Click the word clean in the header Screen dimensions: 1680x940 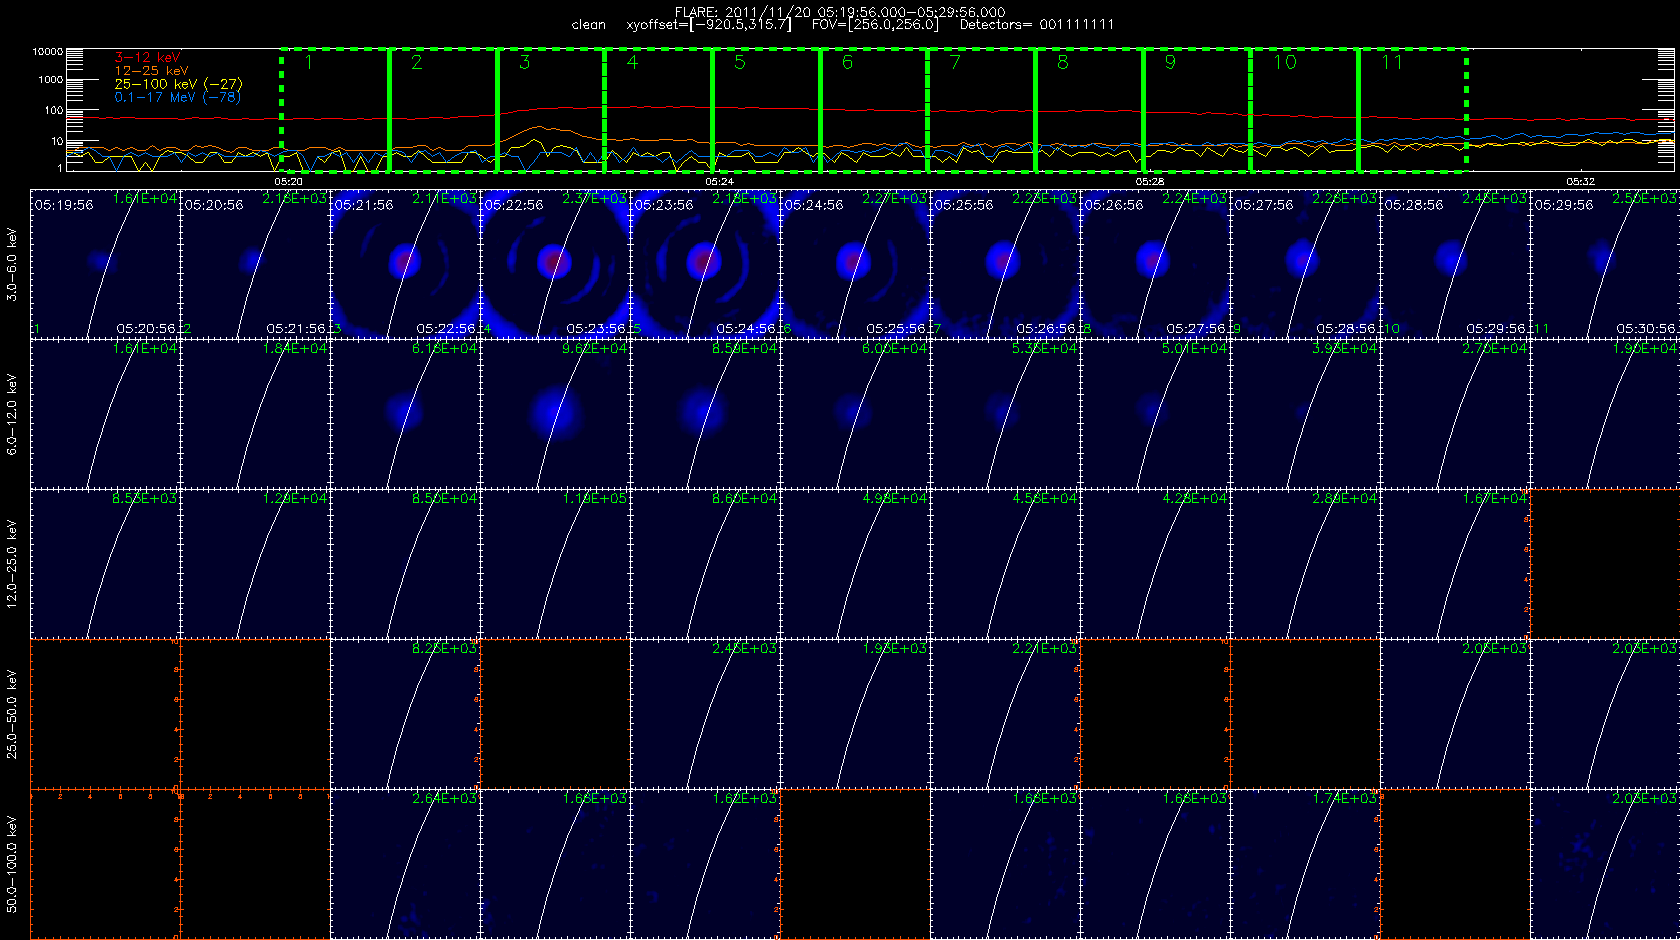[589, 24]
